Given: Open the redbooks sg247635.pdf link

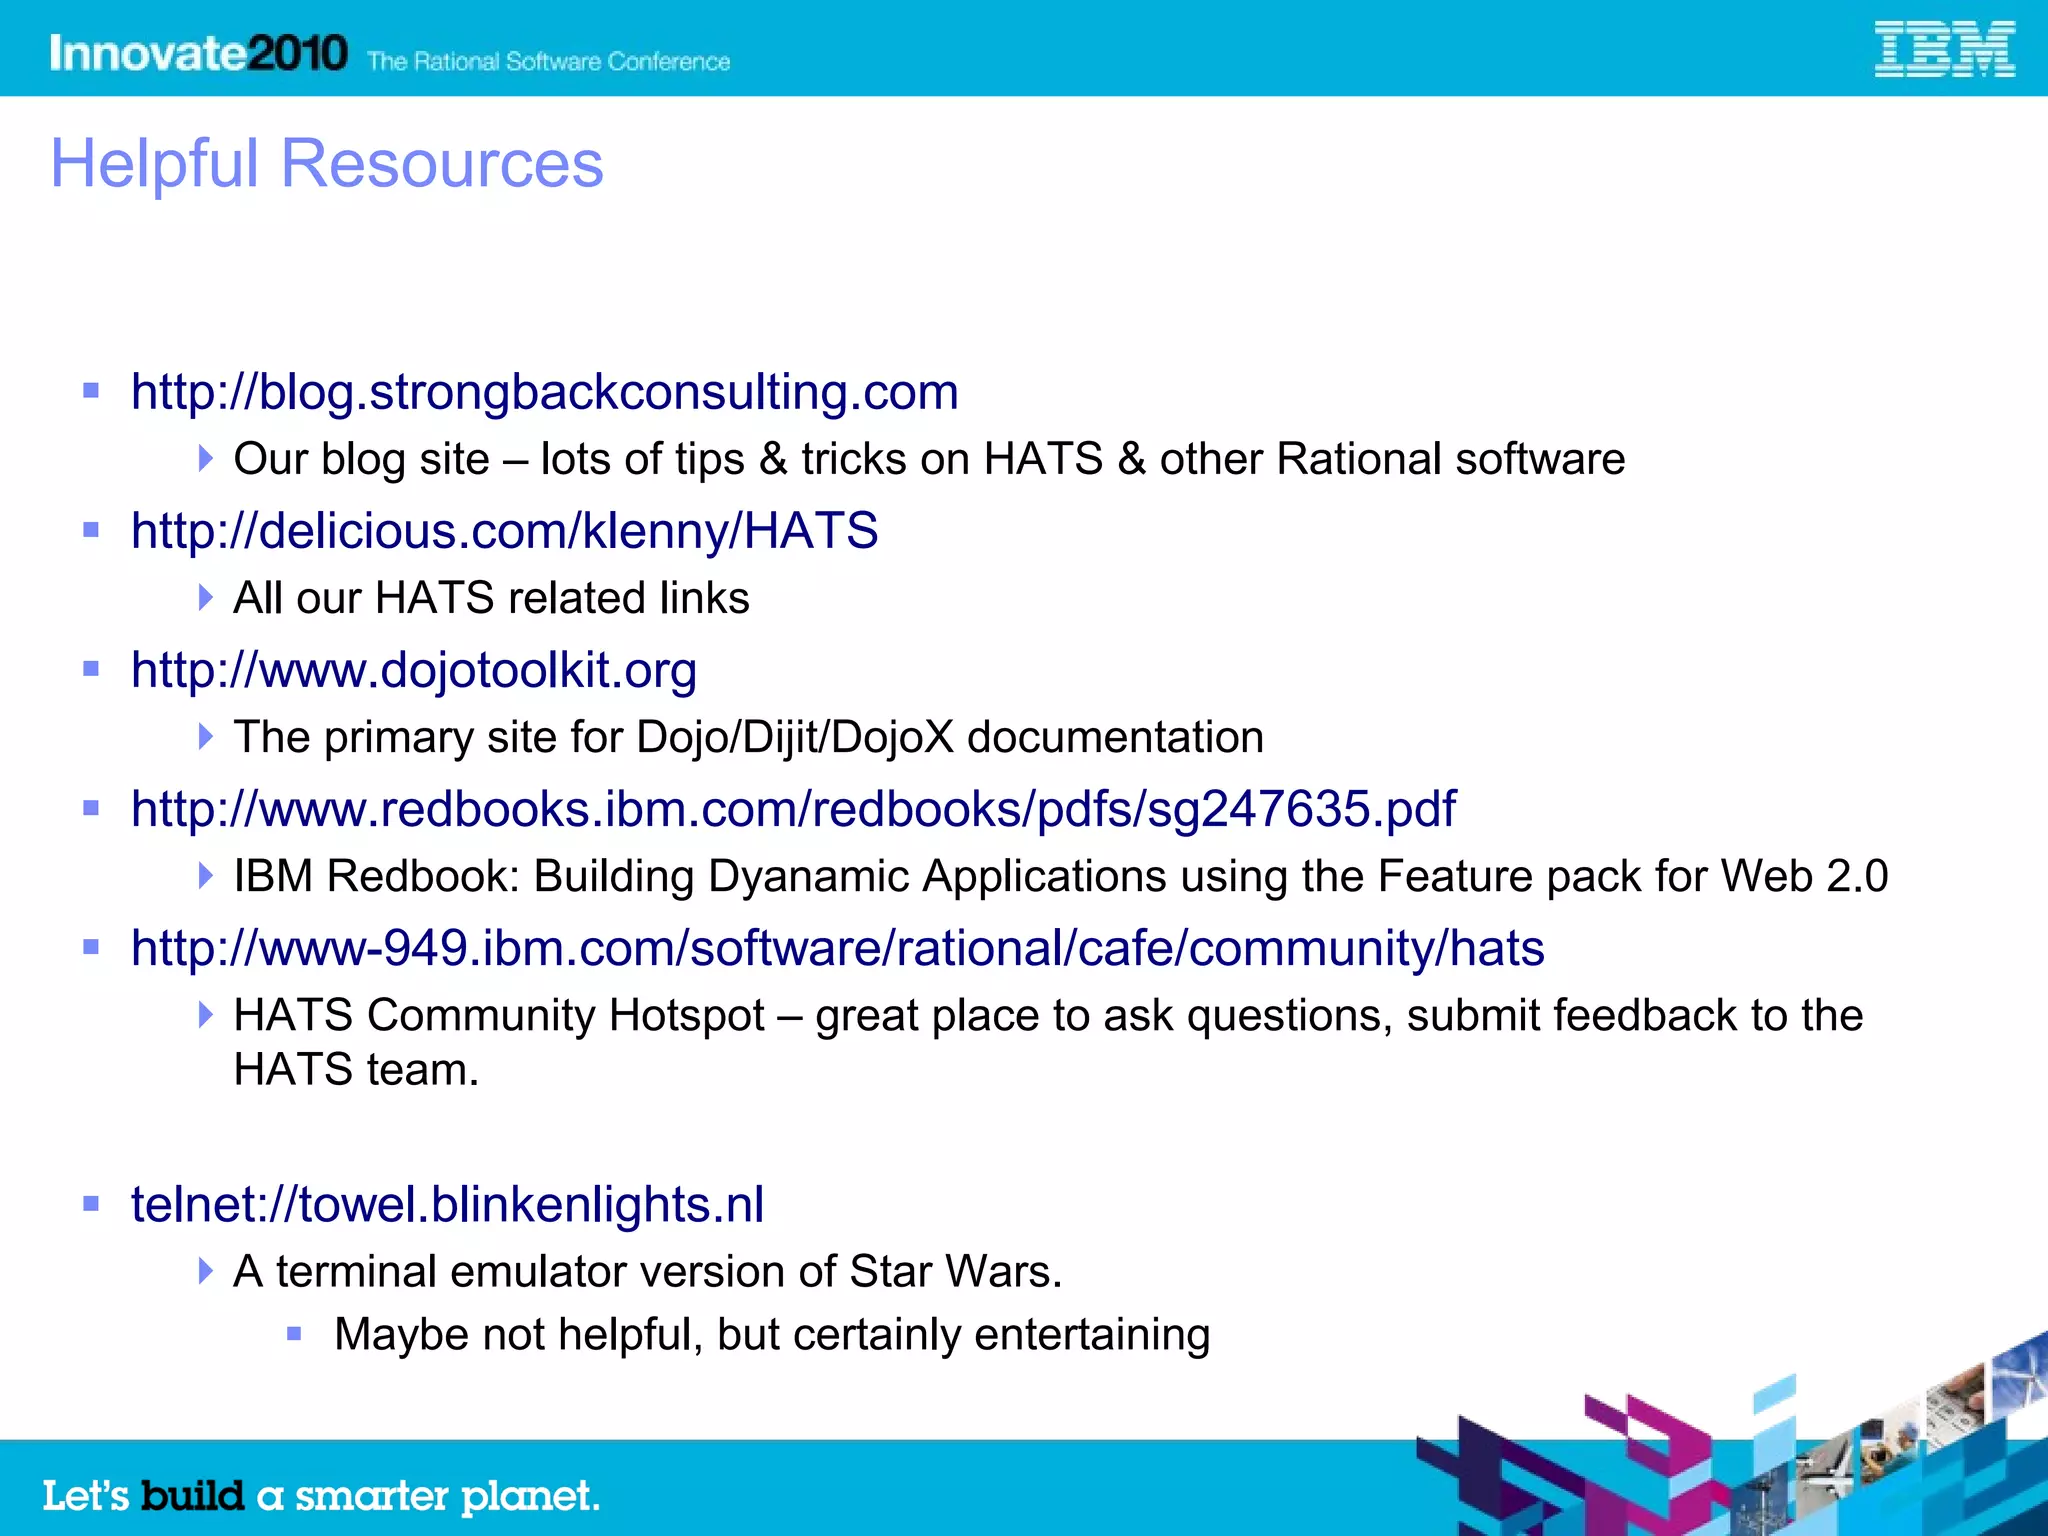Looking at the screenshot, I should pos(794,809).
